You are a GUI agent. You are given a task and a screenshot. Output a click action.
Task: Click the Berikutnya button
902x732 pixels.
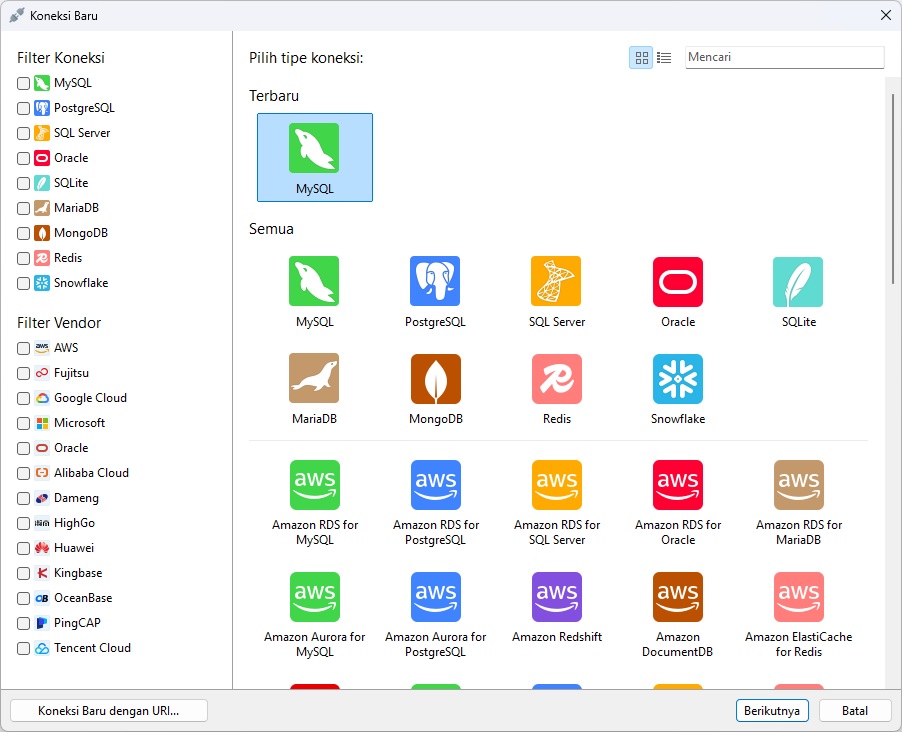pyautogui.click(x=772, y=711)
